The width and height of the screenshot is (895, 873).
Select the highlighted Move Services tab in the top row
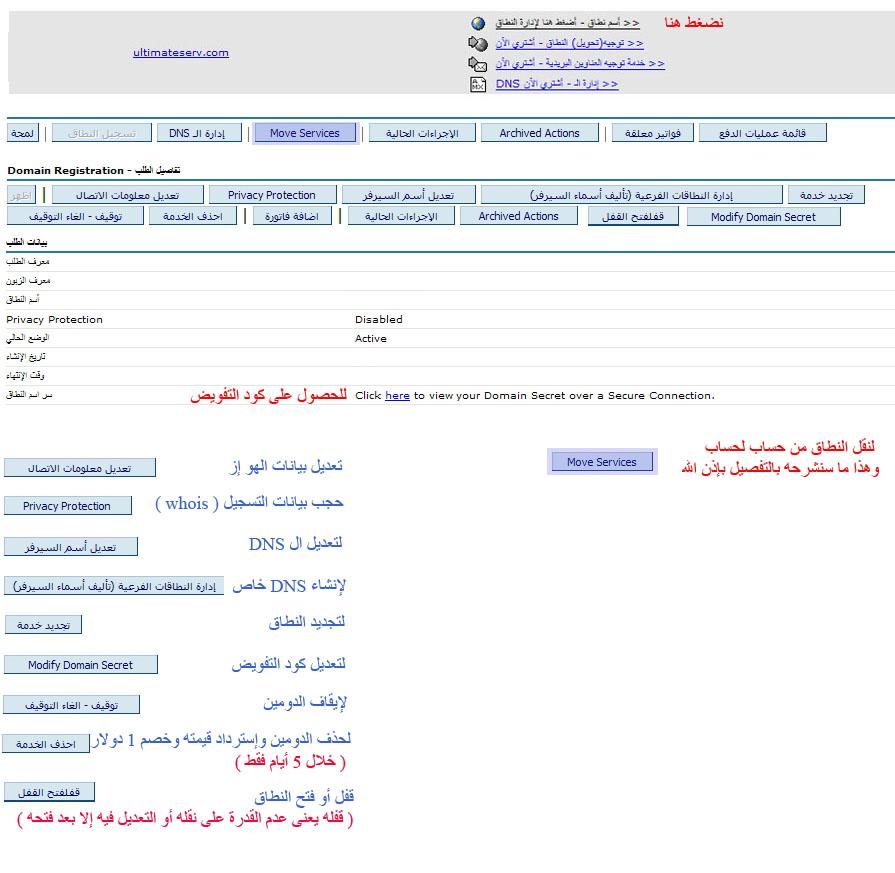pos(305,133)
